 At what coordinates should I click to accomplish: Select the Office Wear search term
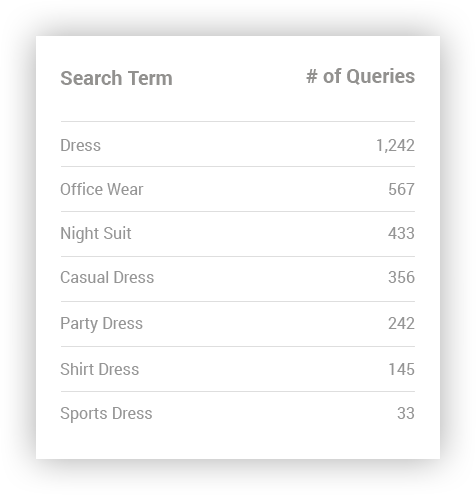coord(102,189)
